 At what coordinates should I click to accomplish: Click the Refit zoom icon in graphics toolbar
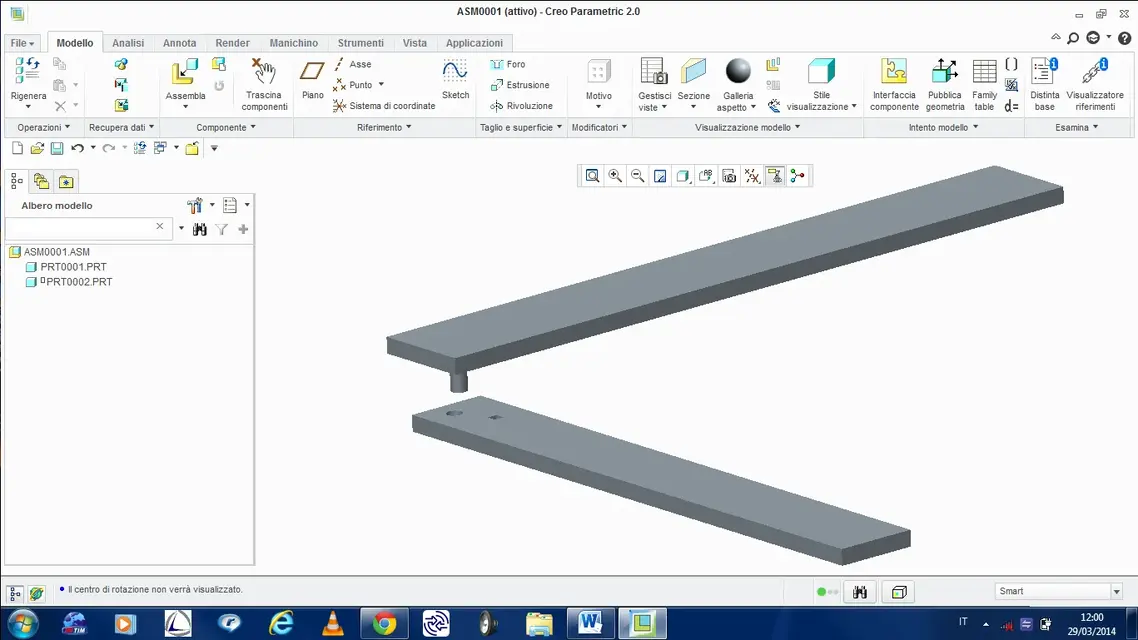click(x=592, y=176)
